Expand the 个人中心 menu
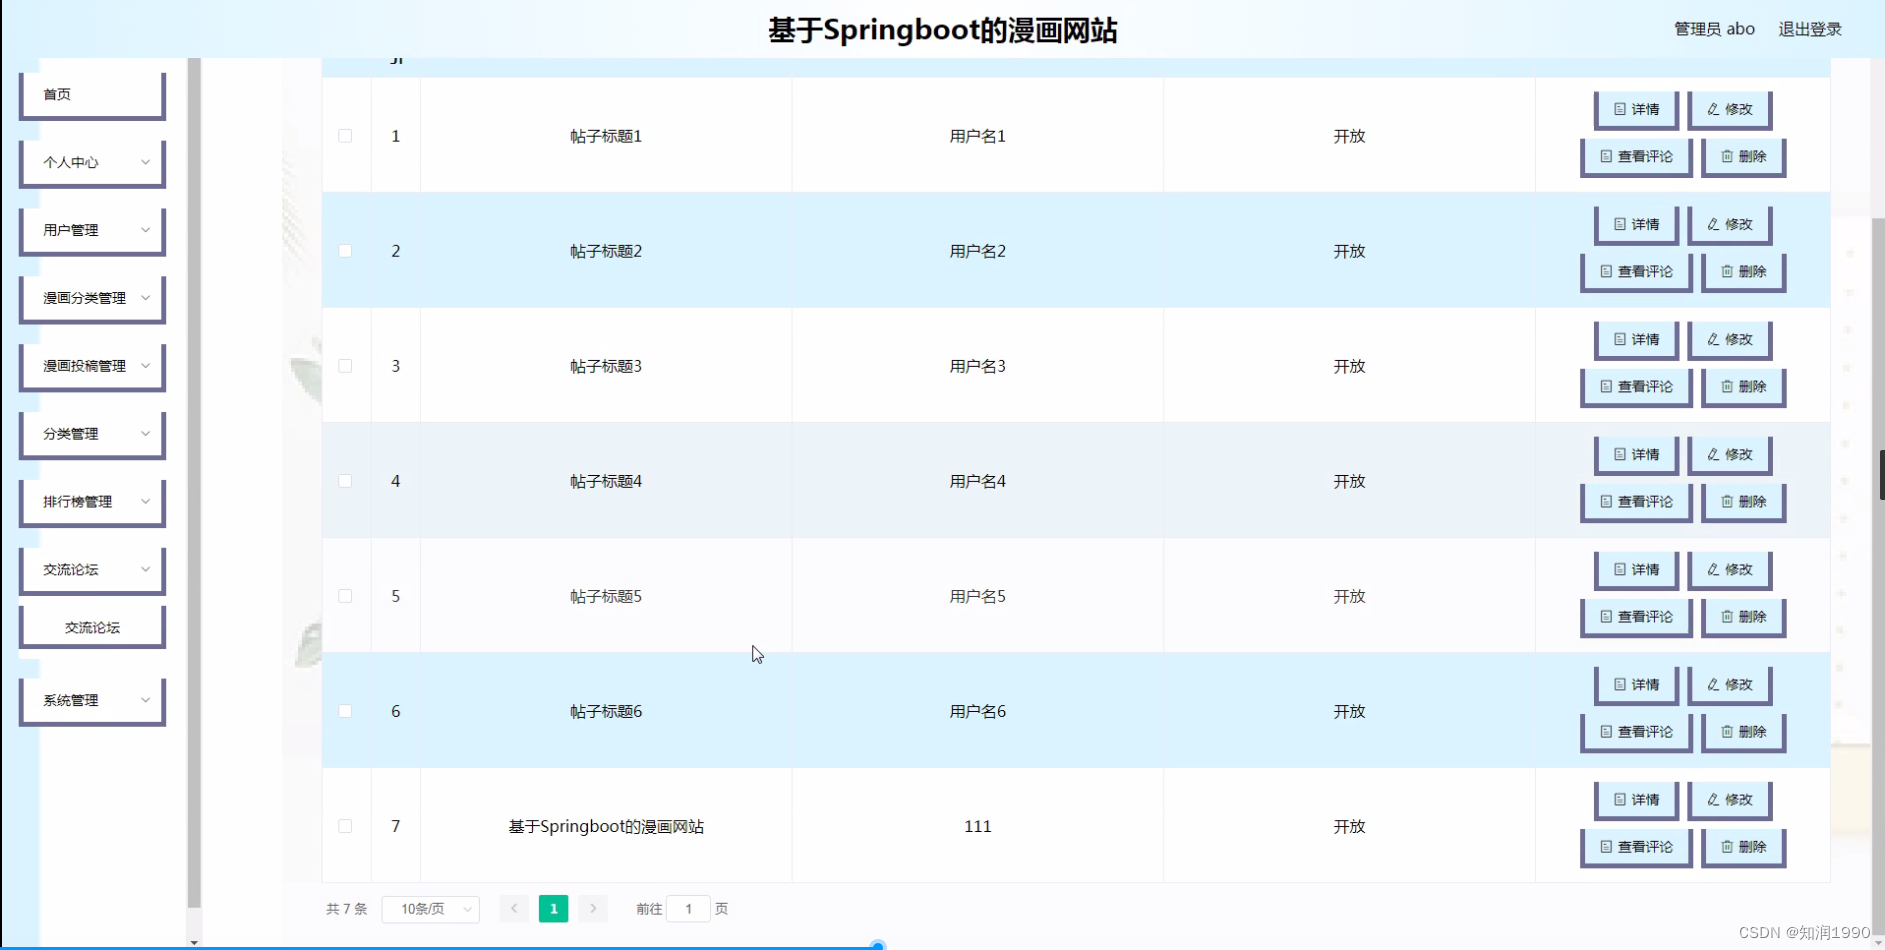Screen dimensions: 1885x950 92,161
